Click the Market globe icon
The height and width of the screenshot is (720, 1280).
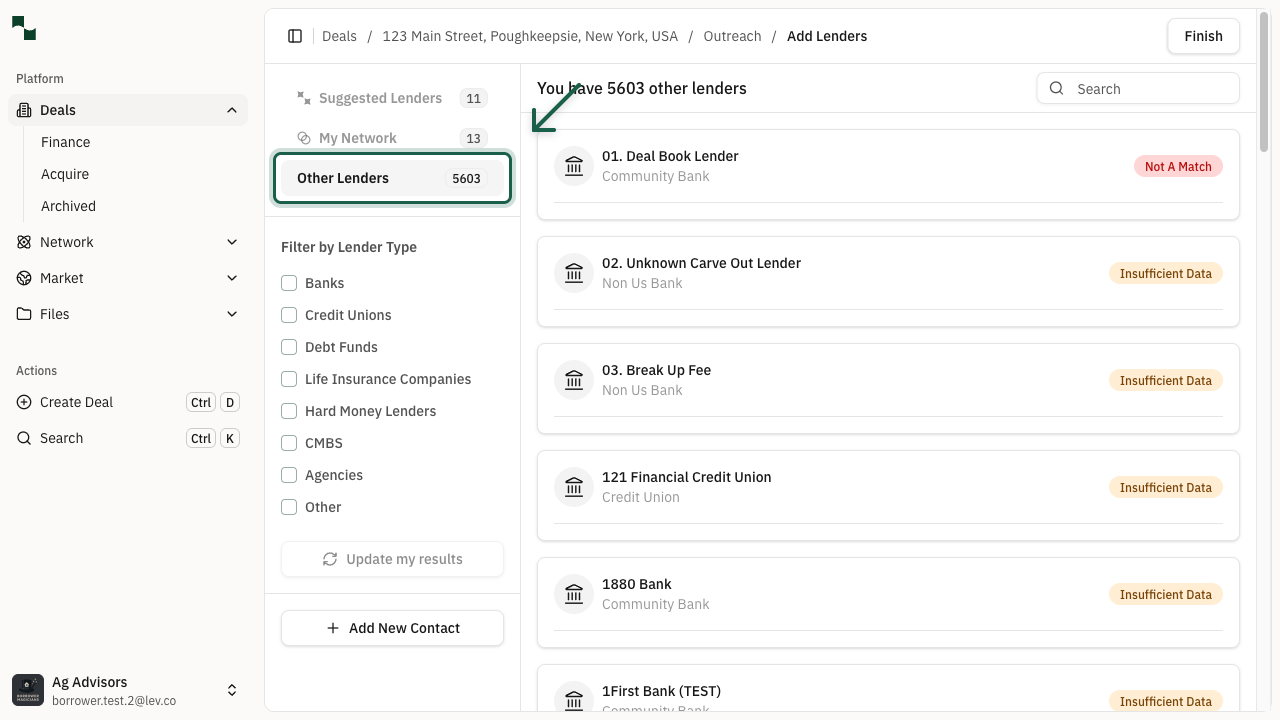[x=23, y=278]
